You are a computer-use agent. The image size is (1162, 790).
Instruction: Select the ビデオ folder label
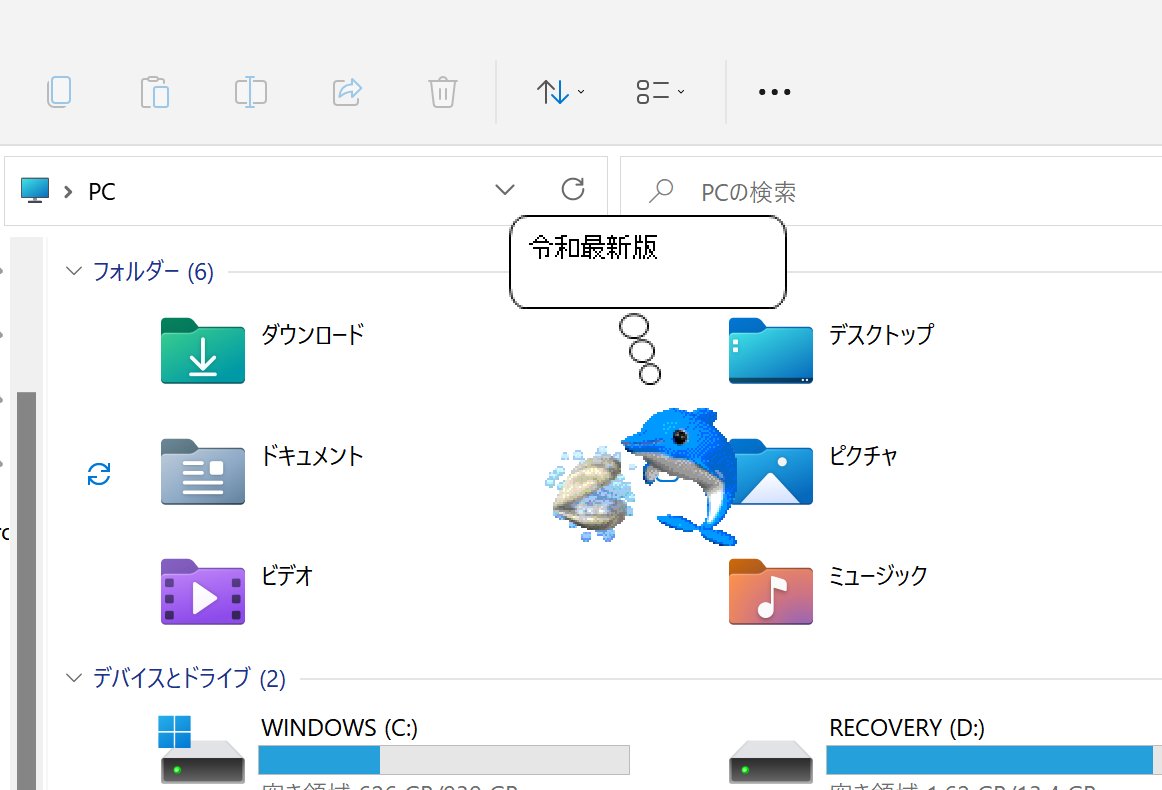pyautogui.click(x=287, y=576)
